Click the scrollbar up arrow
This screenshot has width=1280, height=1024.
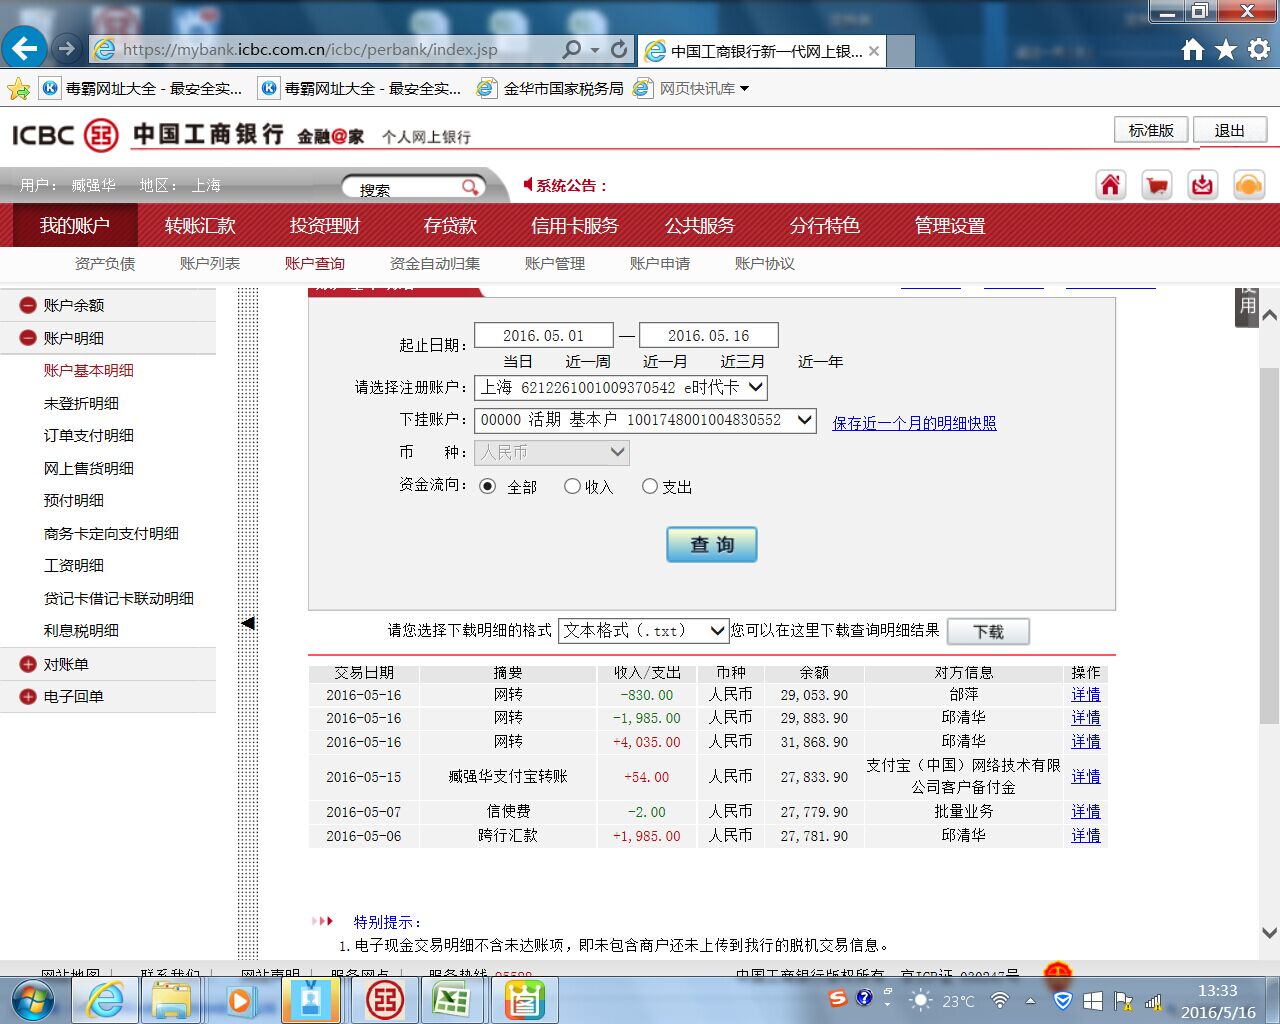tap(1269, 315)
